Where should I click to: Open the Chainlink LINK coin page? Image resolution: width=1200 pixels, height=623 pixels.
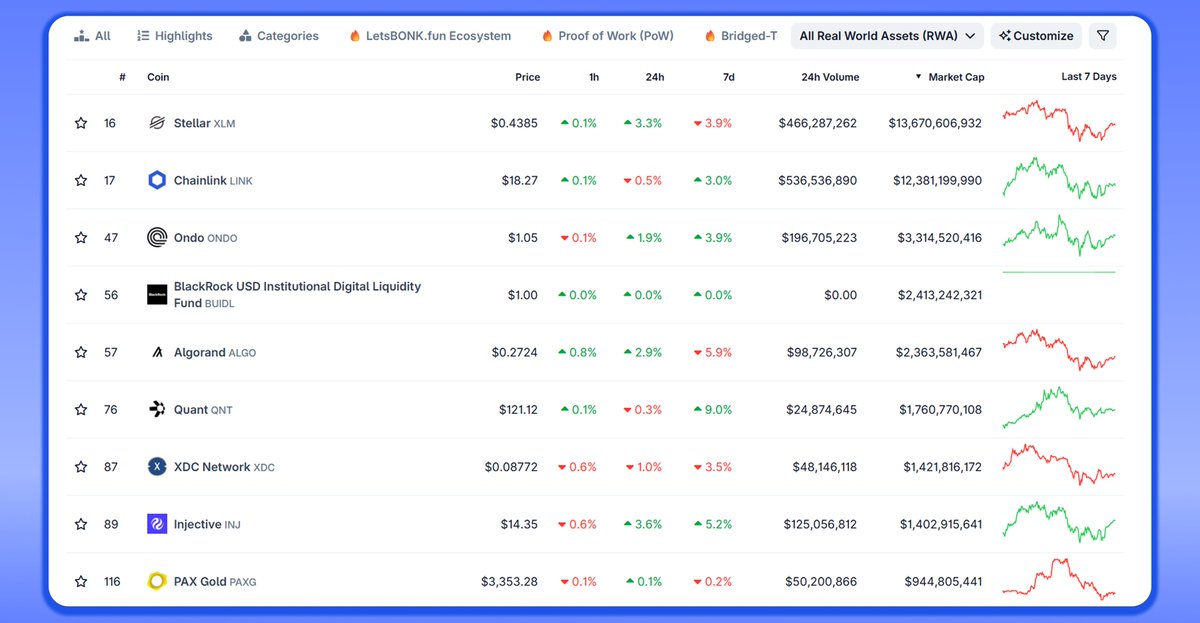(214, 181)
